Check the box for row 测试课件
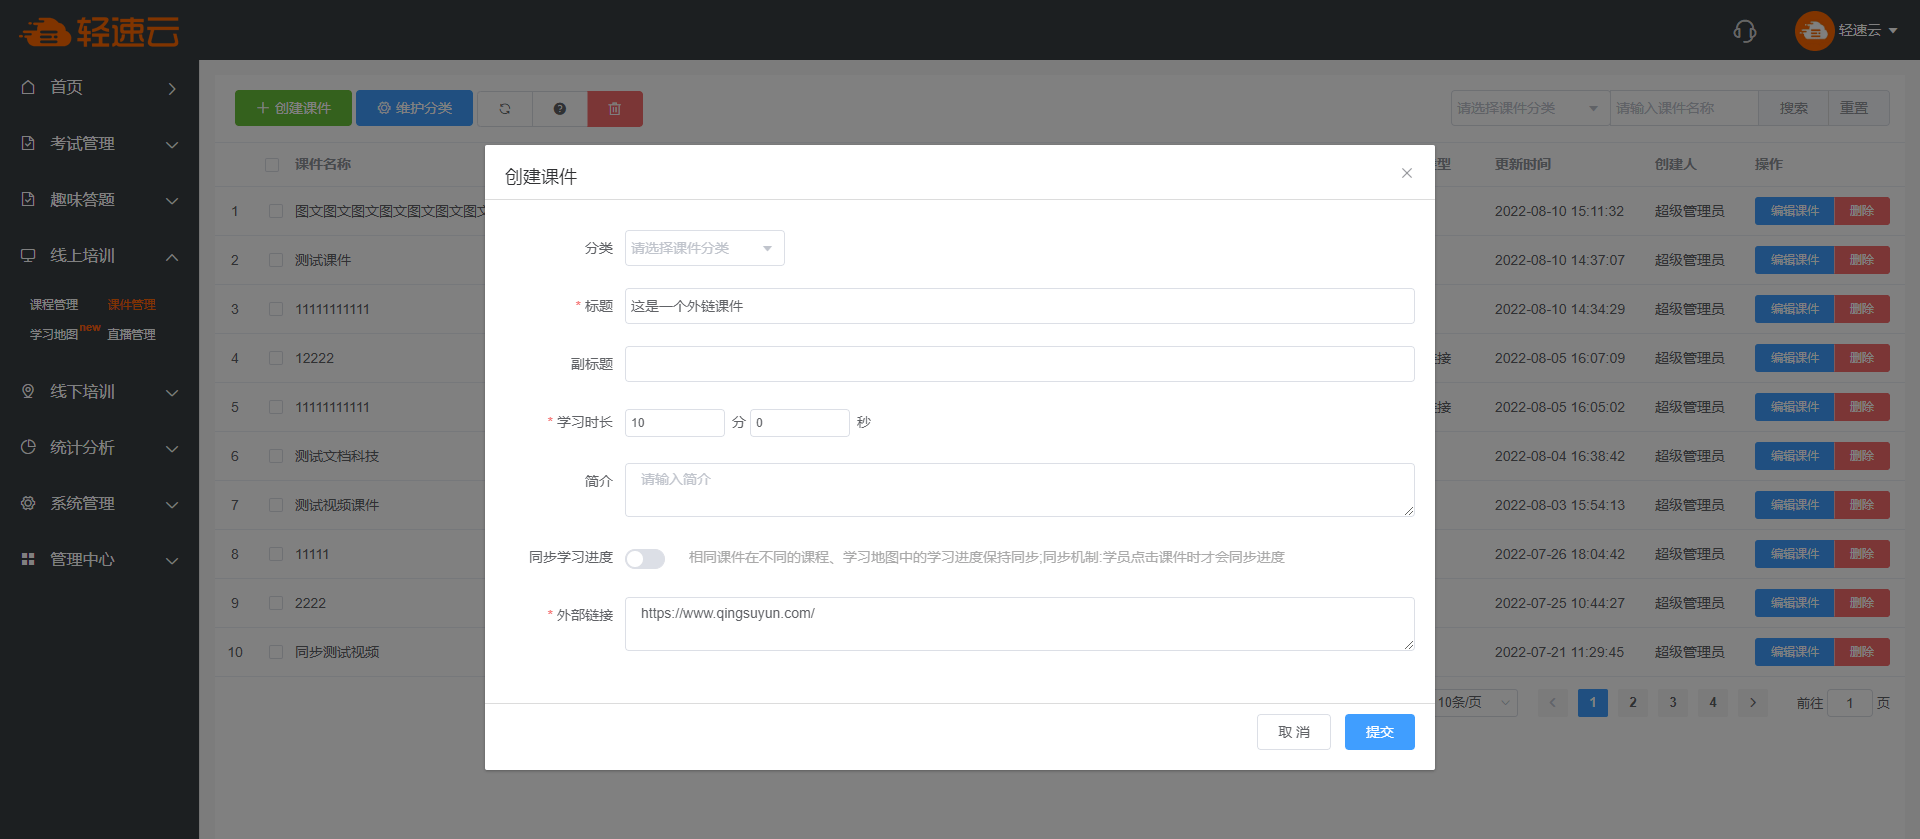 276,260
